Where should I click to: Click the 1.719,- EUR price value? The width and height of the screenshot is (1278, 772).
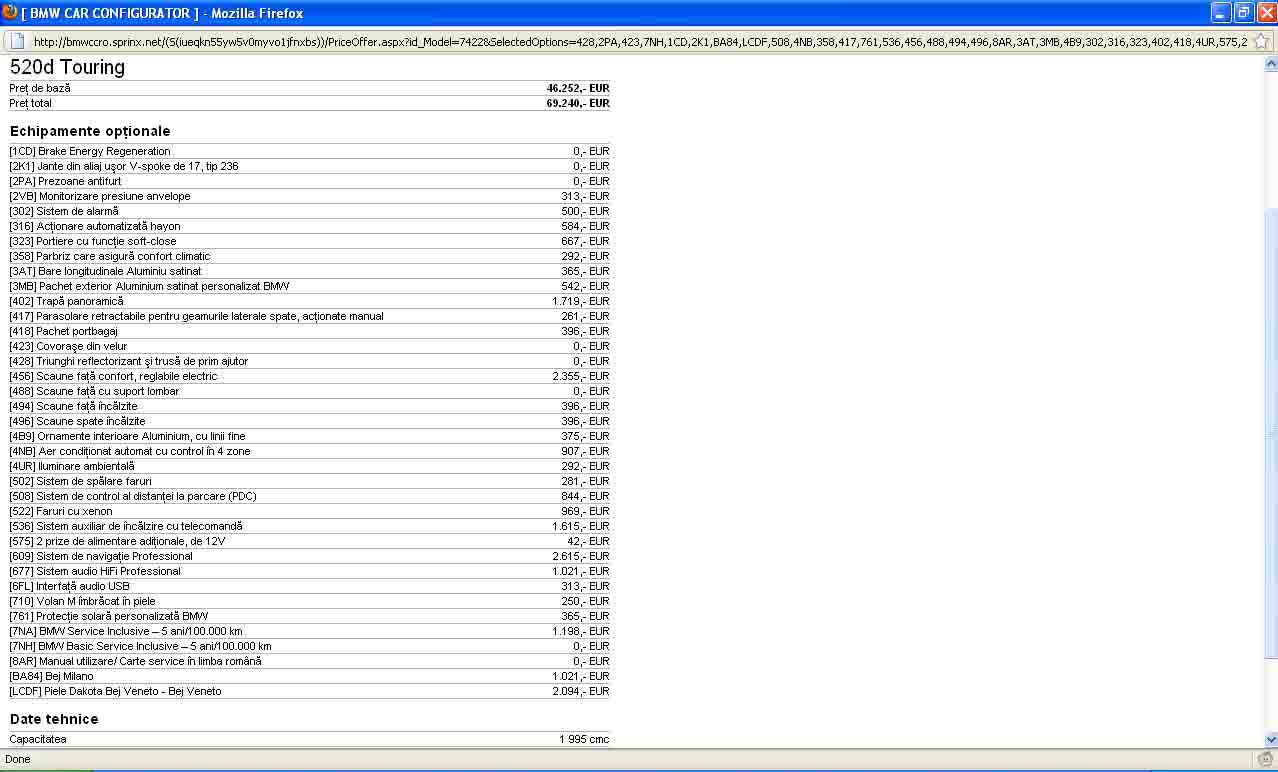[580, 301]
